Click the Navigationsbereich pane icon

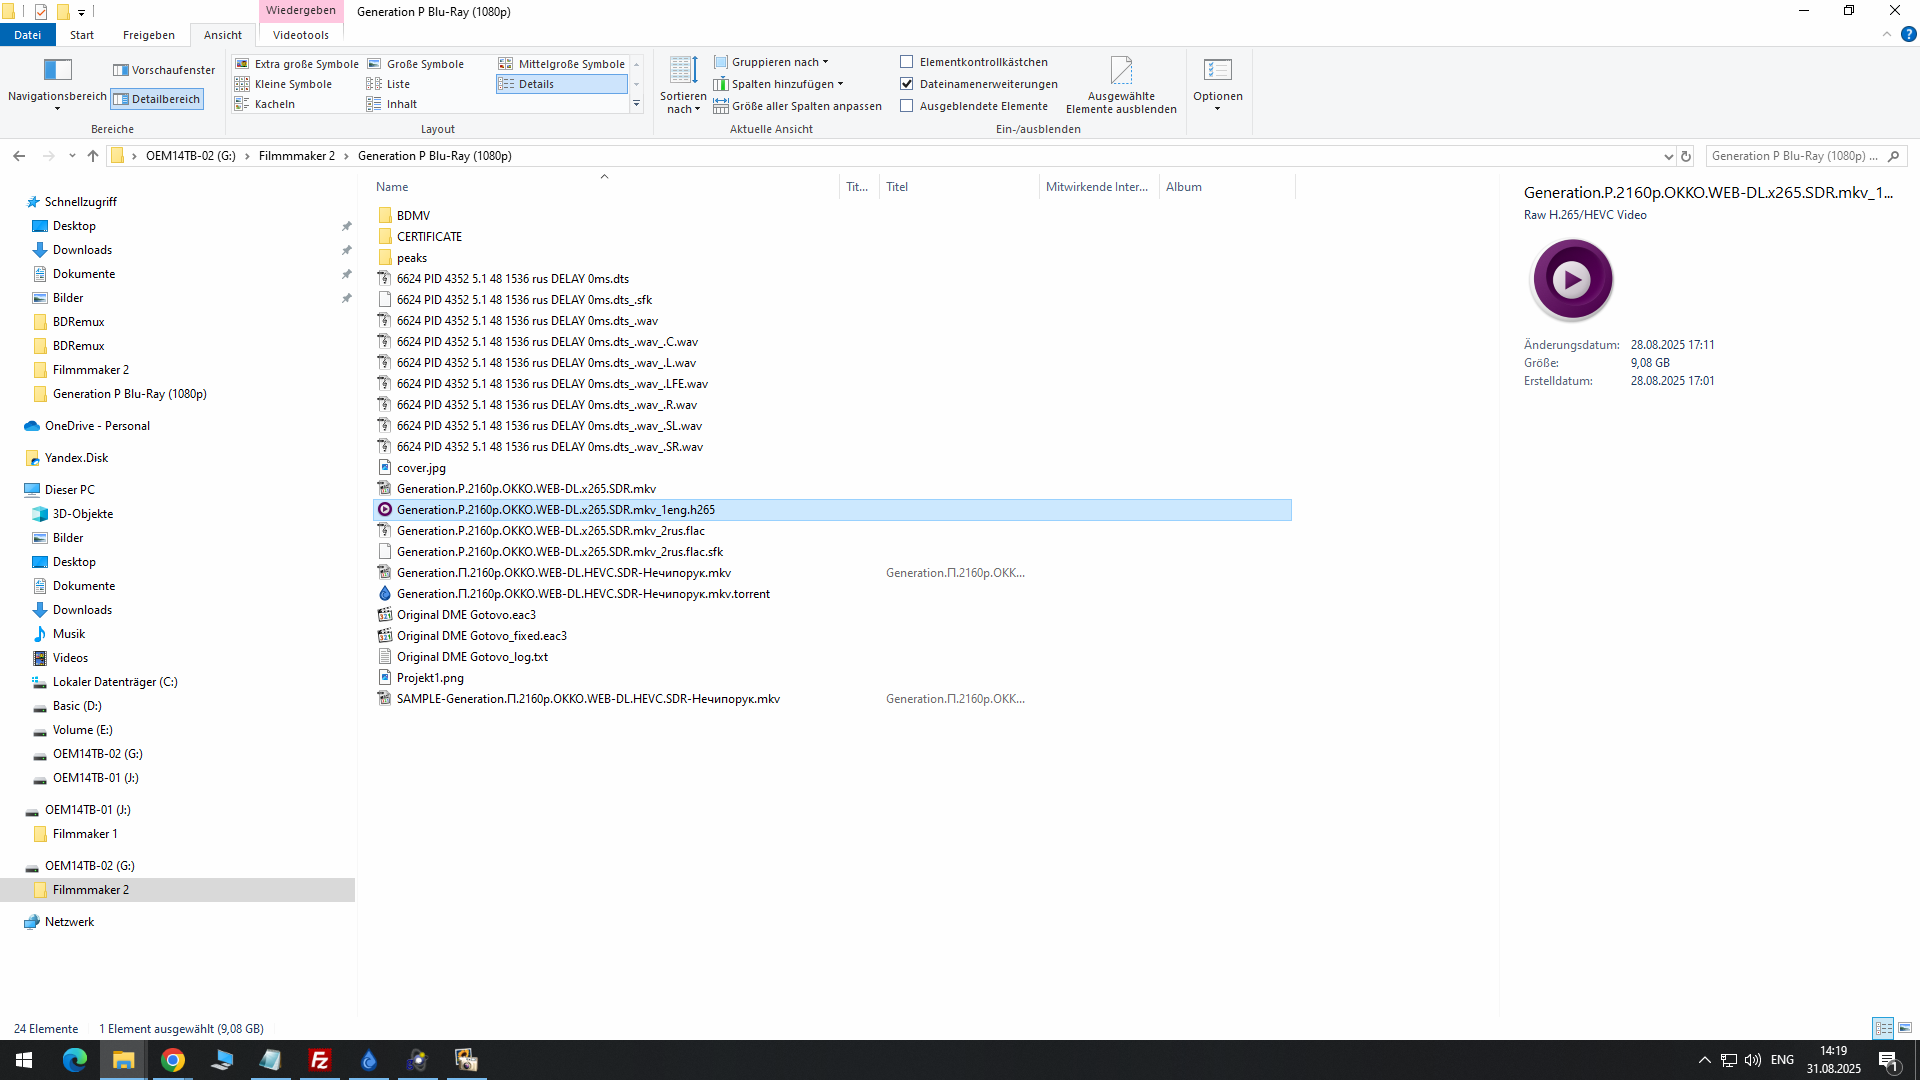pyautogui.click(x=57, y=70)
